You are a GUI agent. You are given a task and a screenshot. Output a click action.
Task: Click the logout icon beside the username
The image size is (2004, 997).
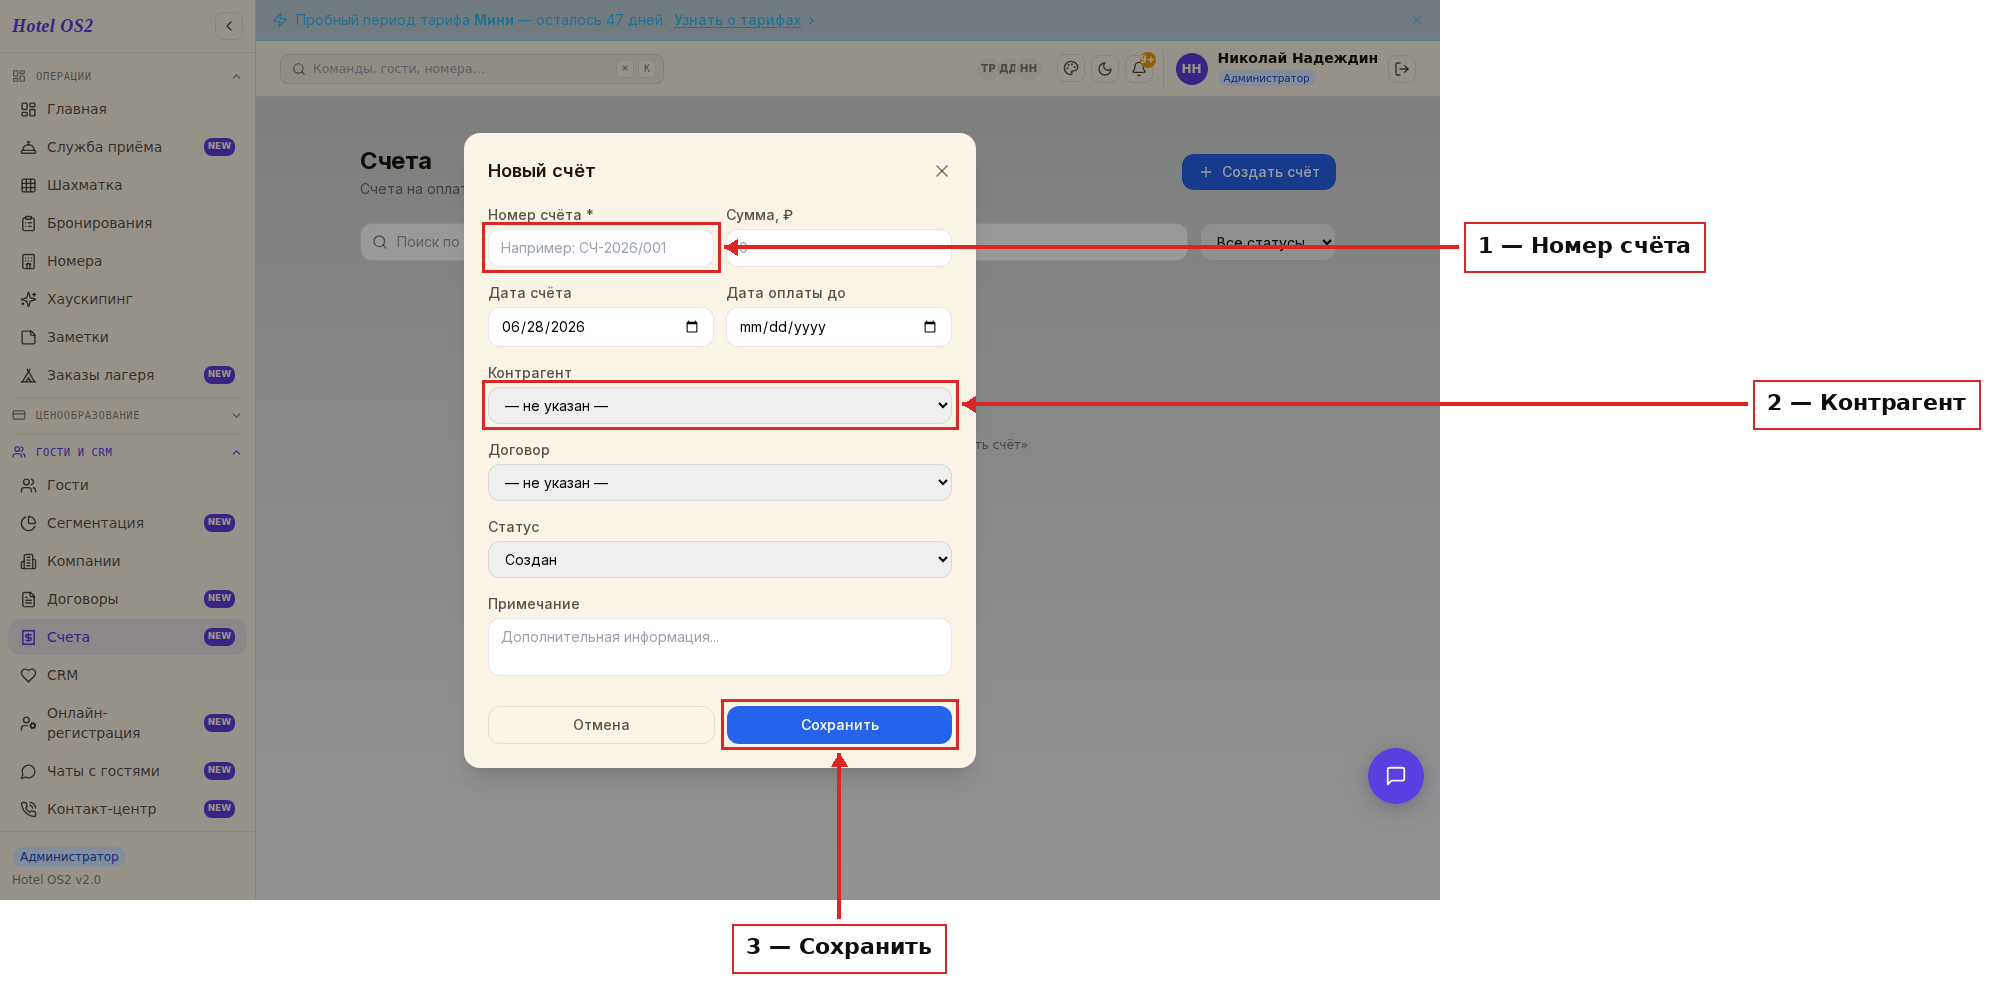coord(1402,69)
